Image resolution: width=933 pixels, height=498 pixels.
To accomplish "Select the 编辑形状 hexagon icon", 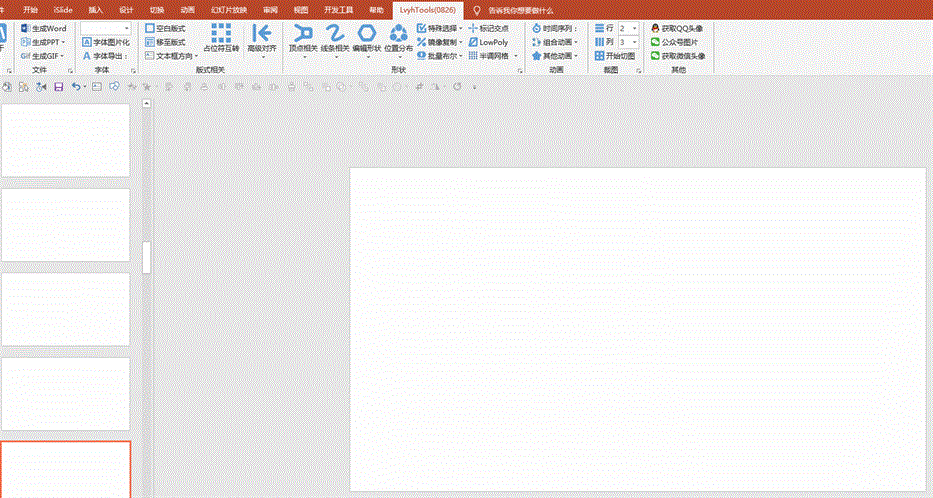I will coord(367,33).
